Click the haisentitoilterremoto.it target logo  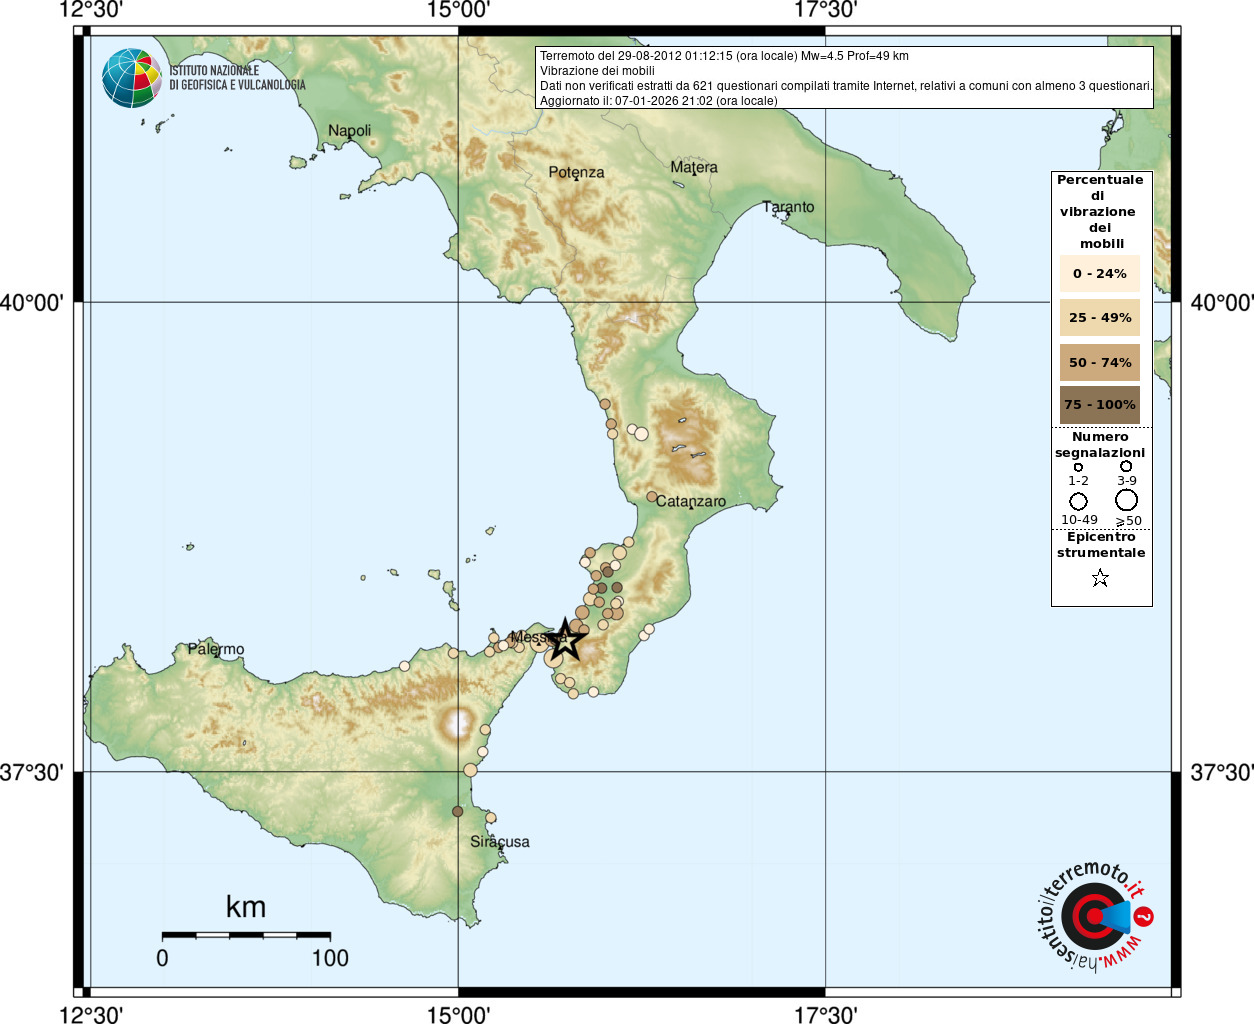1094,916
